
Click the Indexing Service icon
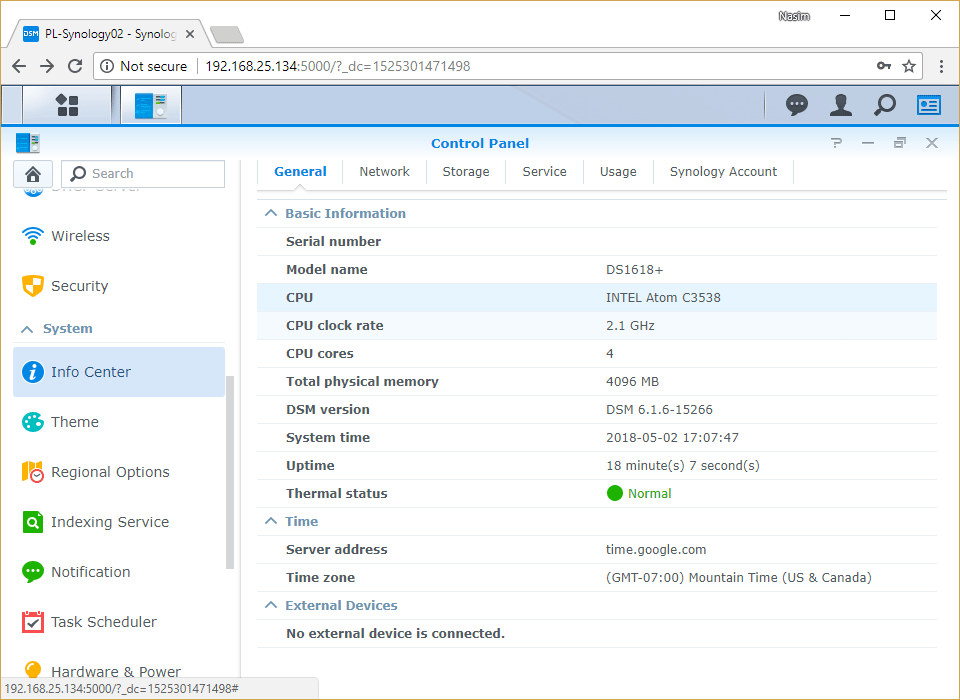(32, 522)
